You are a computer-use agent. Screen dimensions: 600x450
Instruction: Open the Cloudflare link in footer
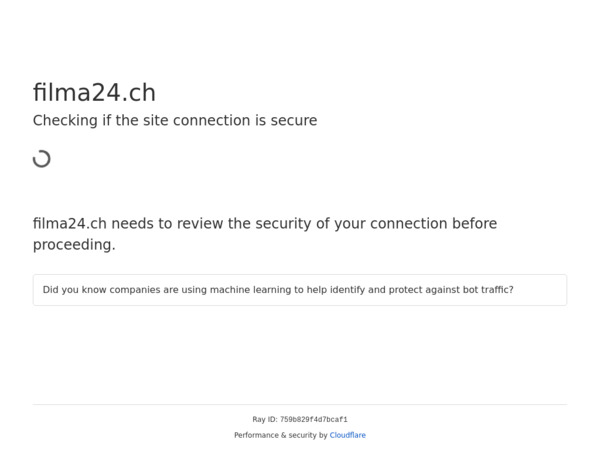click(347, 435)
